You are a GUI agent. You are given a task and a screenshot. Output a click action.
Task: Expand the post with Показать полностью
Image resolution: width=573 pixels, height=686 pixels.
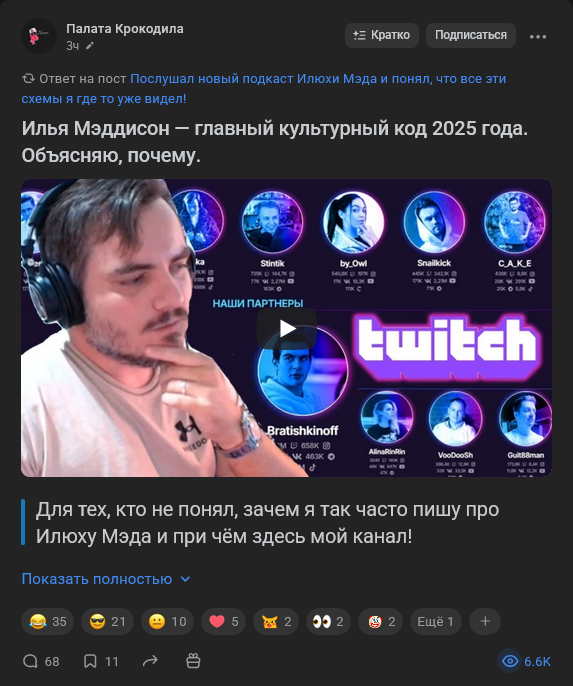pos(106,579)
